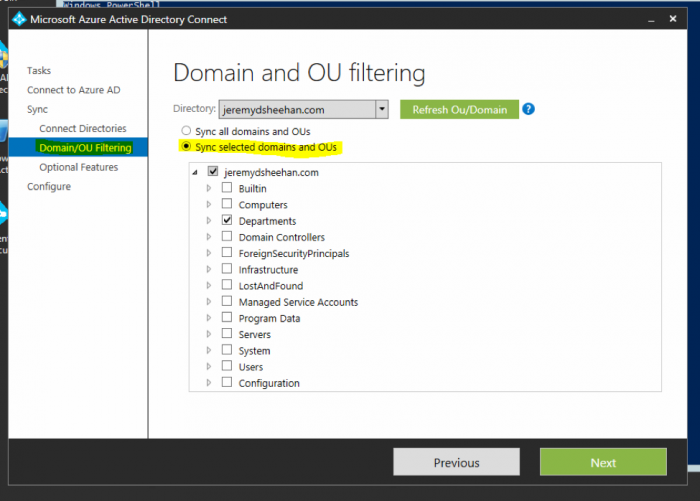Viewport: 700px width, 501px height.
Task: Go to Configure step
Action: point(49,187)
